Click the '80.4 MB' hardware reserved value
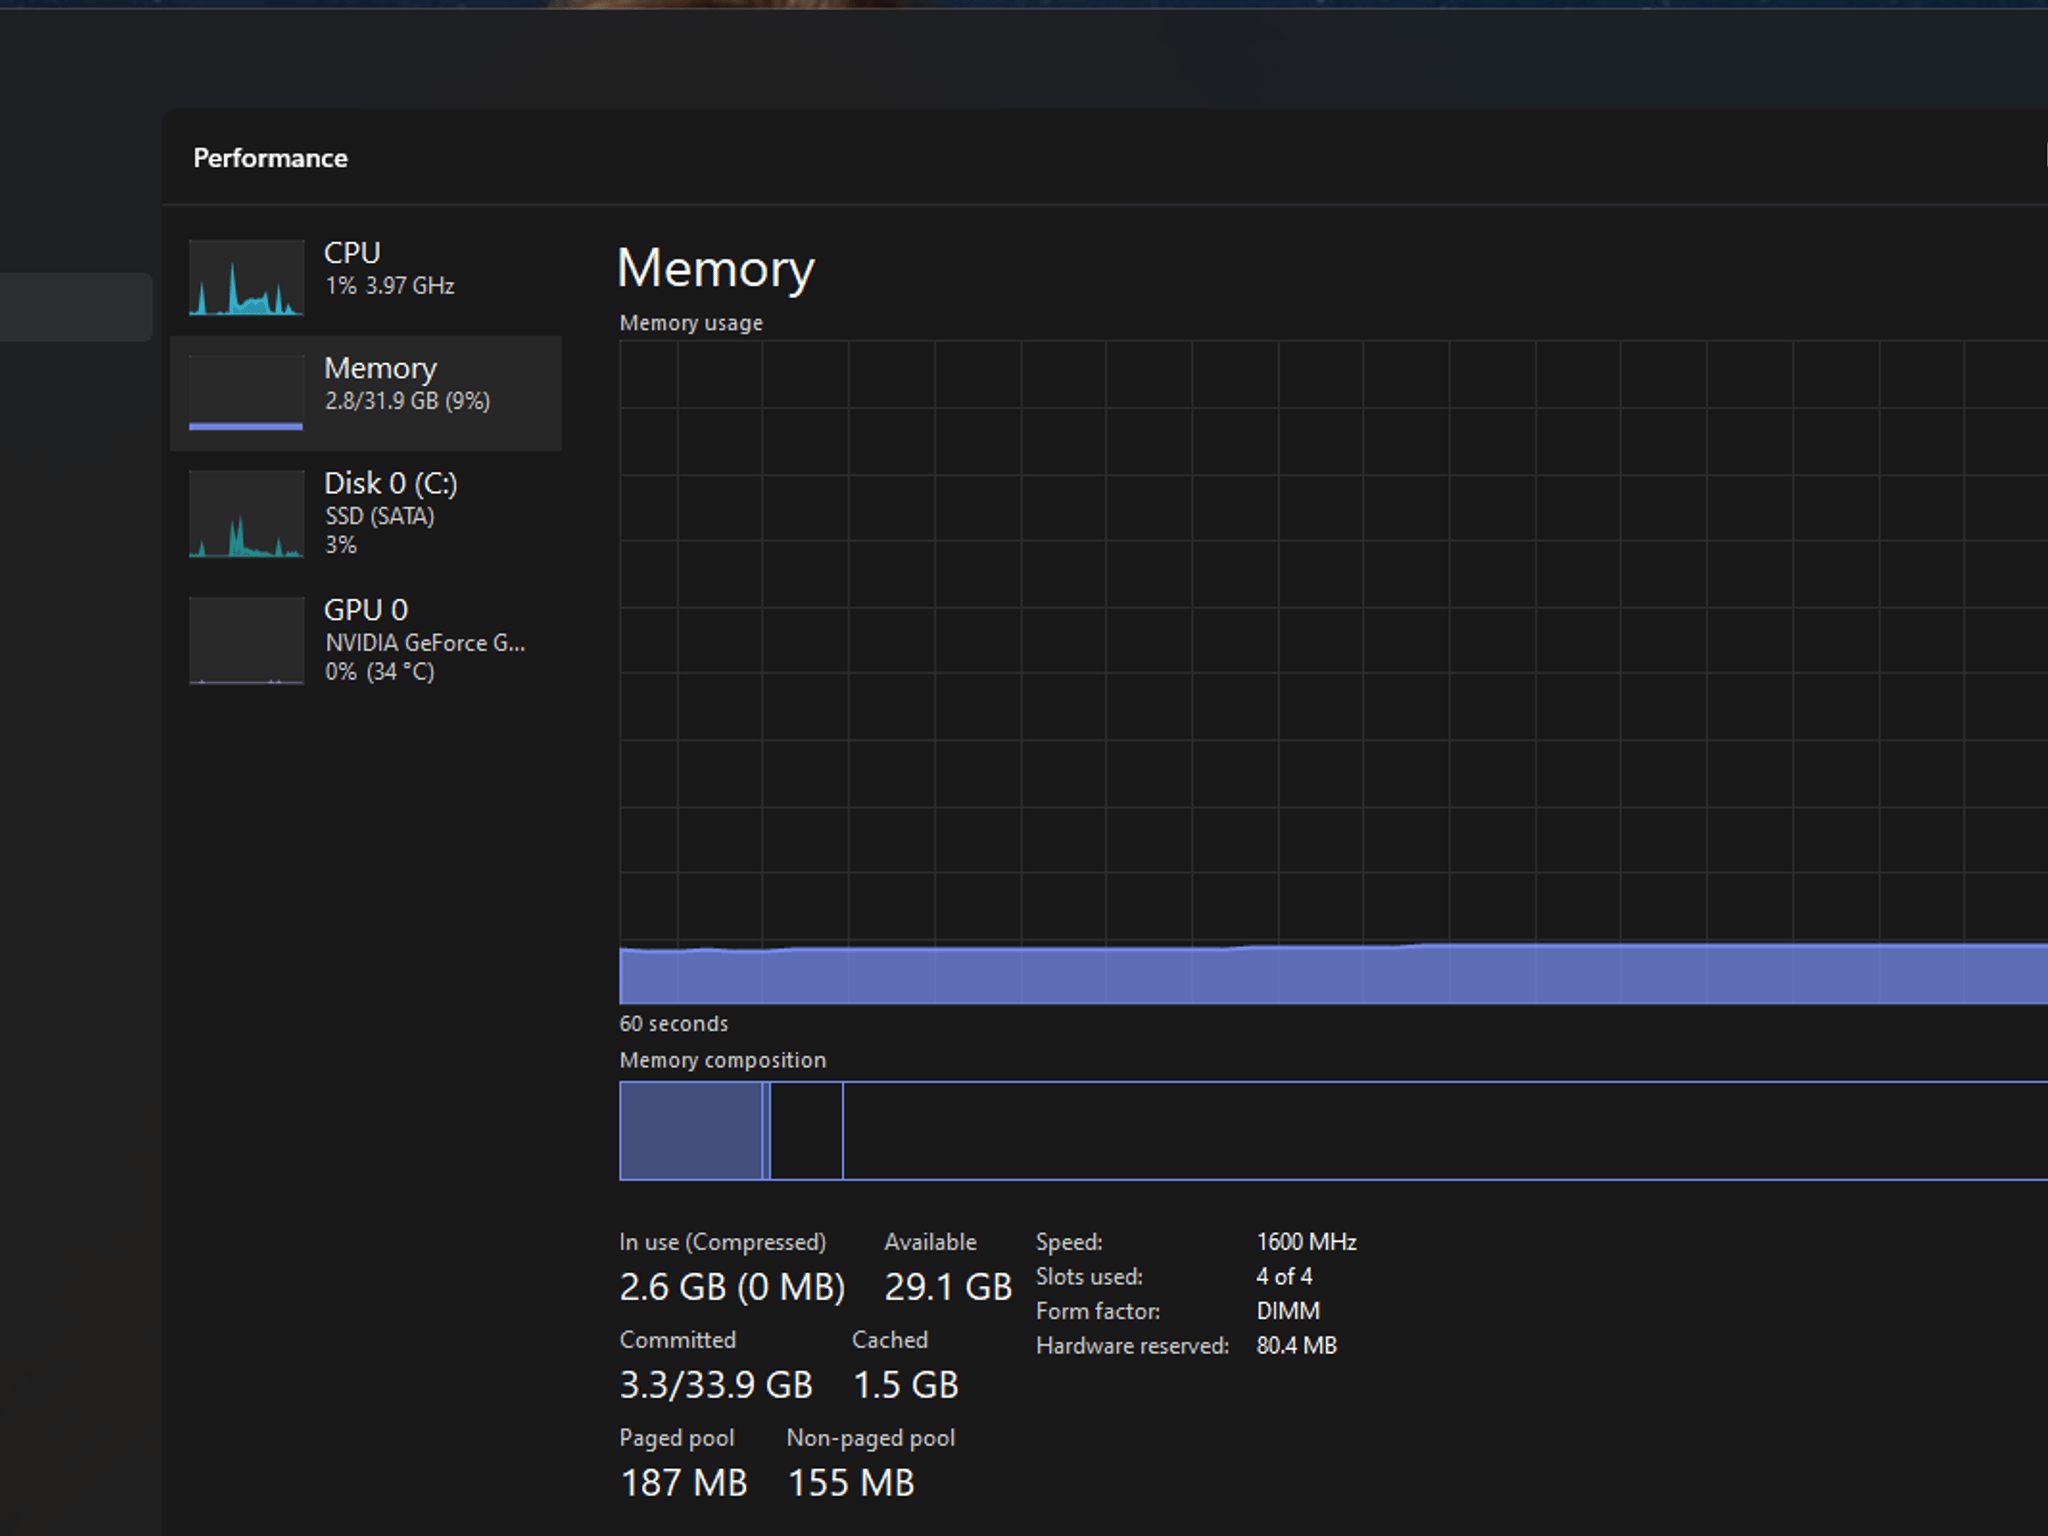The width and height of the screenshot is (2048, 1536). tap(1296, 1345)
